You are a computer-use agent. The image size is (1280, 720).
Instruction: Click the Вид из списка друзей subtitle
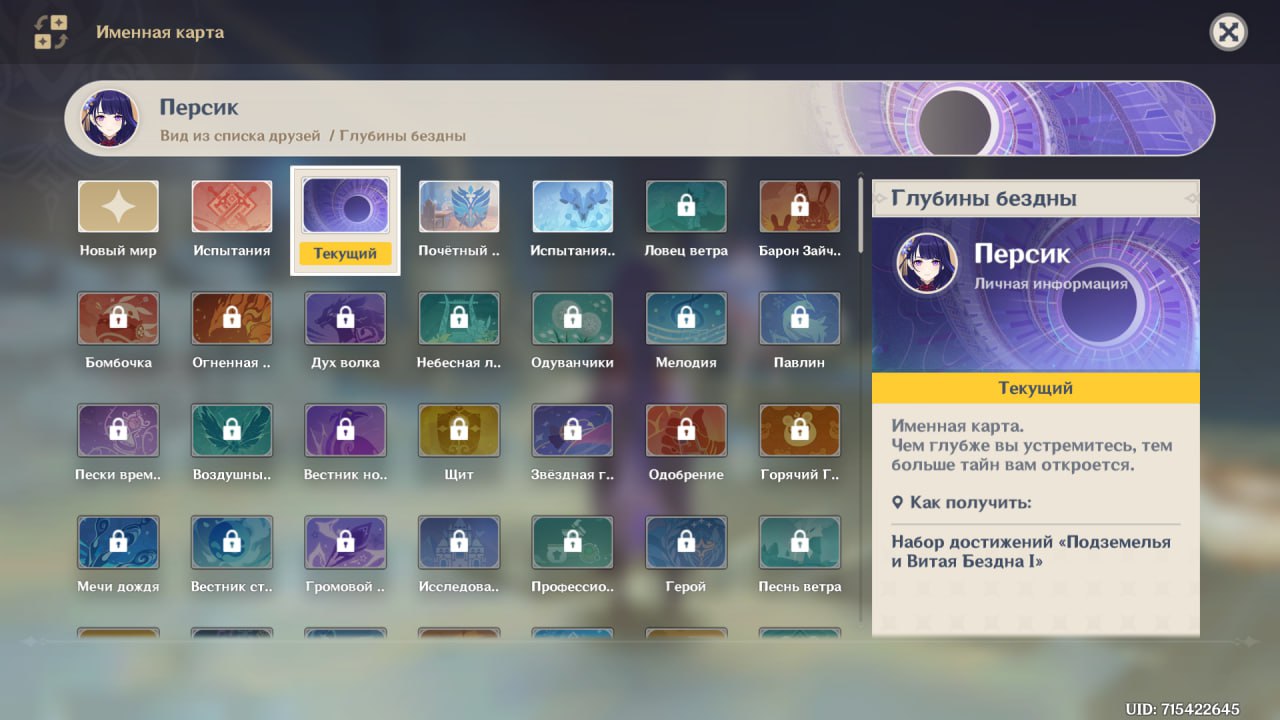click(240, 135)
